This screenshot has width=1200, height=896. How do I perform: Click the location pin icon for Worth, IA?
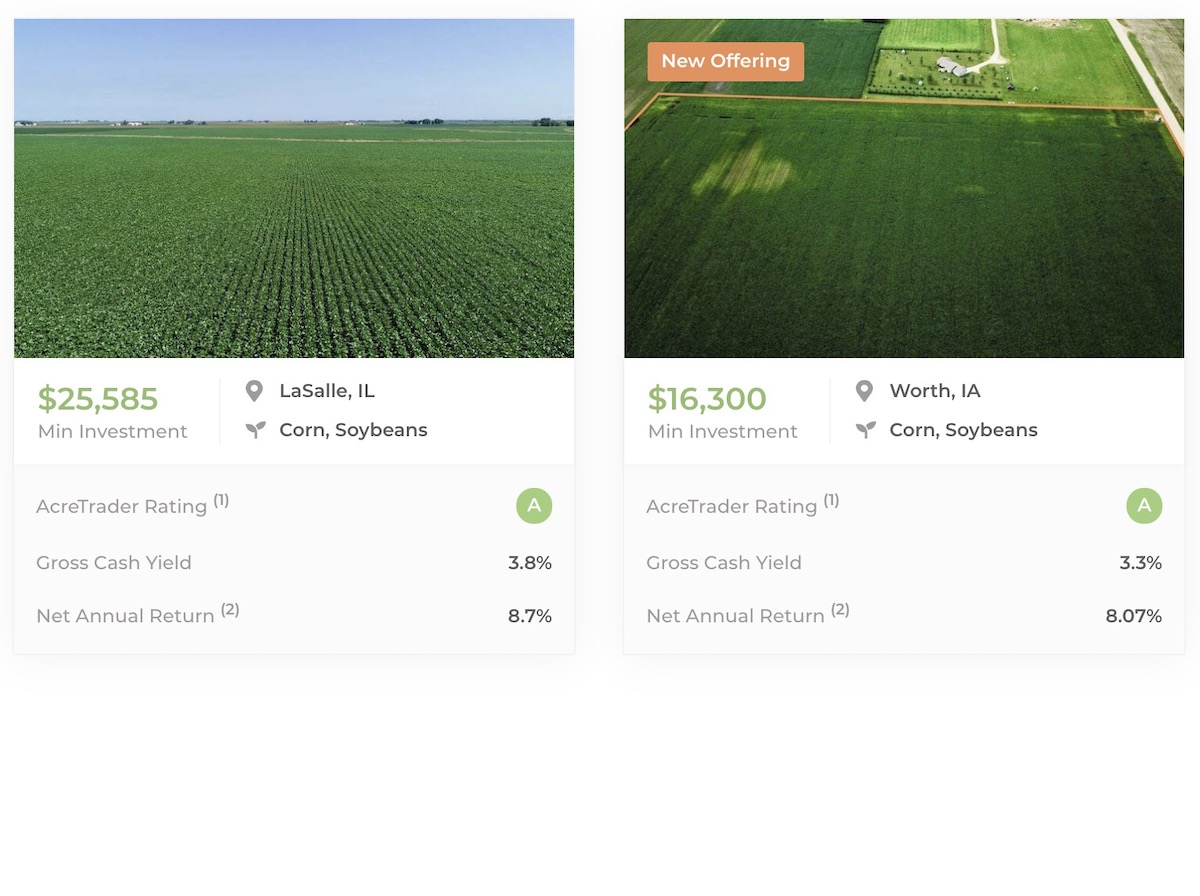click(x=866, y=390)
